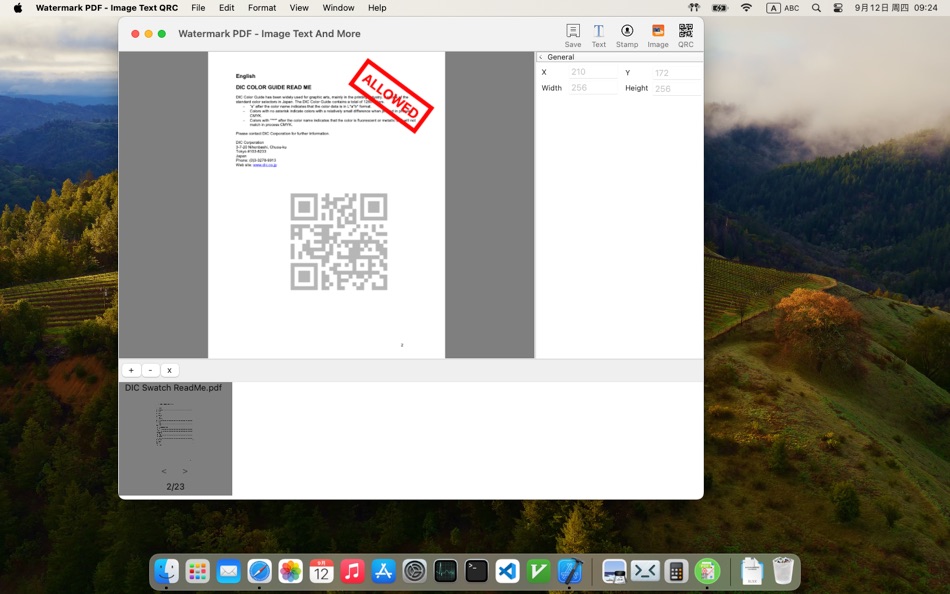Open Spotlight search from the menu bar
This screenshot has width=950, height=594.
814,7
